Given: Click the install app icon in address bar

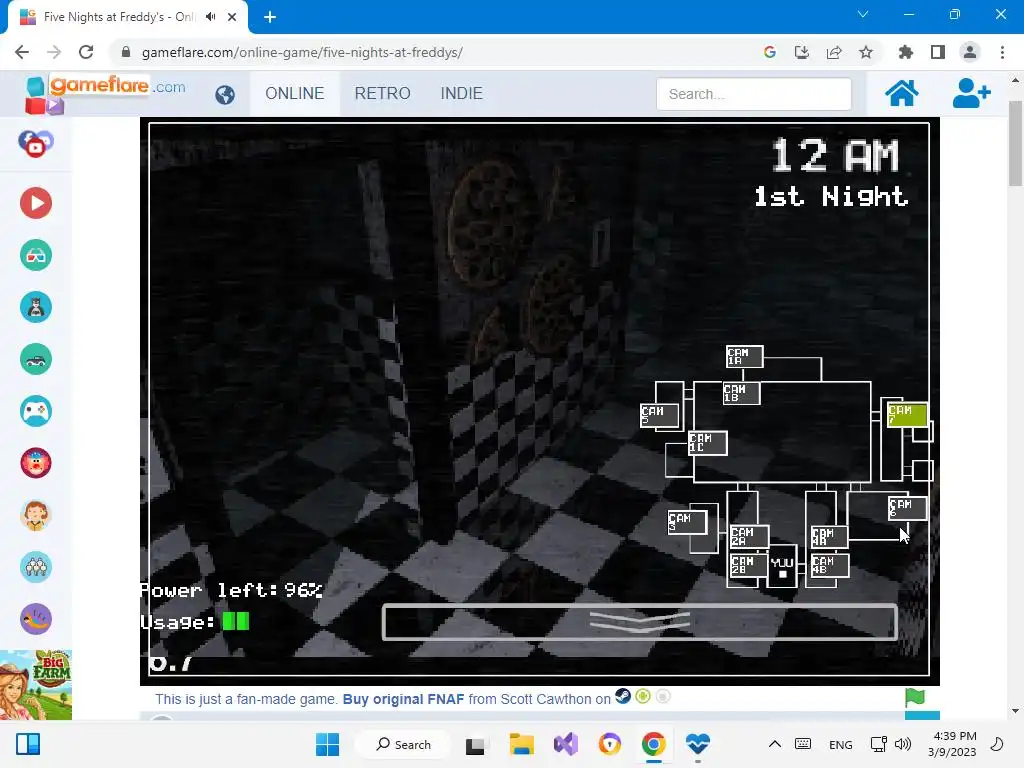Looking at the screenshot, I should [801, 52].
